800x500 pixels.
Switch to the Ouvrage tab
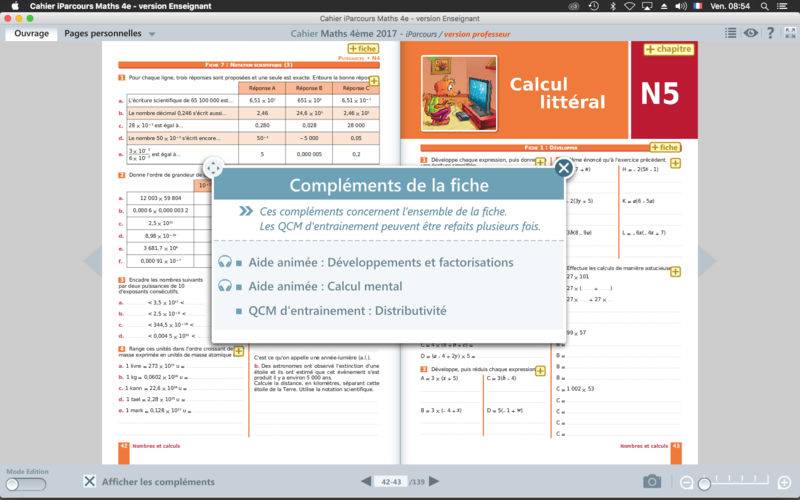click(x=32, y=33)
